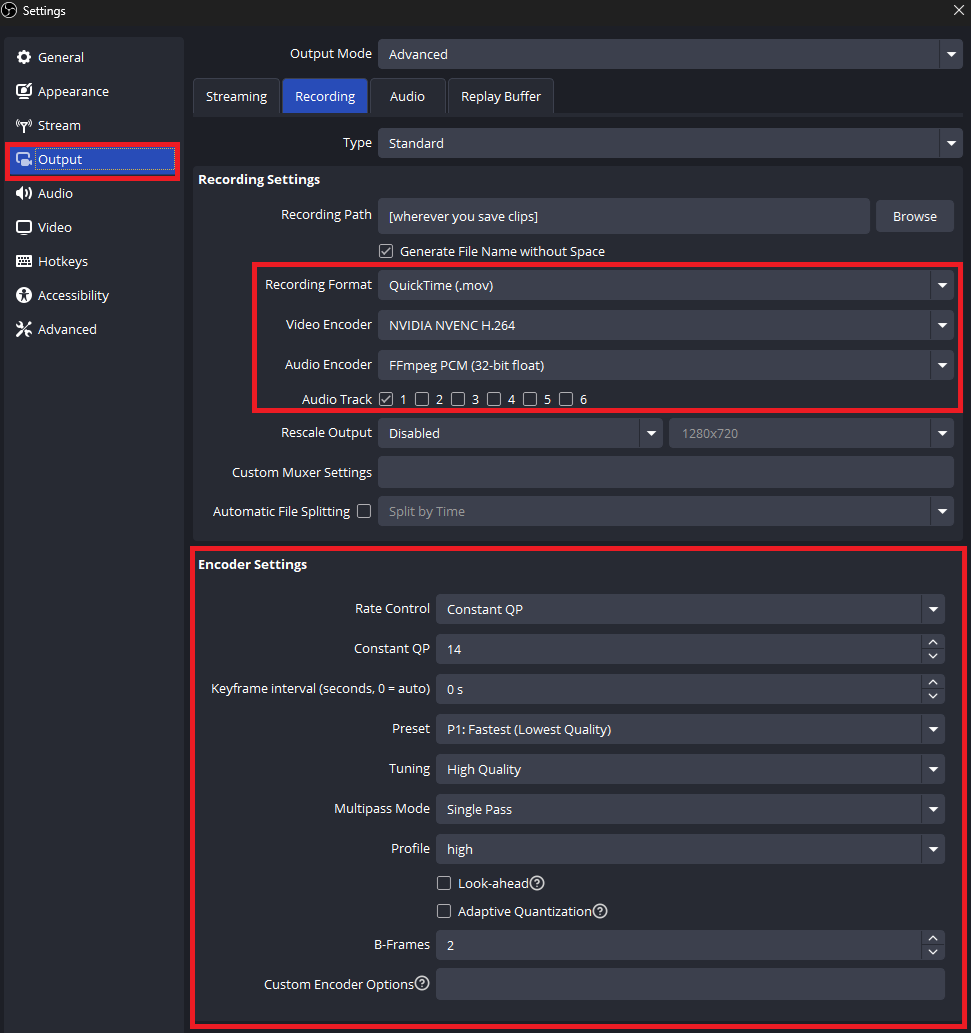Click the Advanced tools icon in sidebar
Screen dimensions: 971x1033
click(x=24, y=330)
